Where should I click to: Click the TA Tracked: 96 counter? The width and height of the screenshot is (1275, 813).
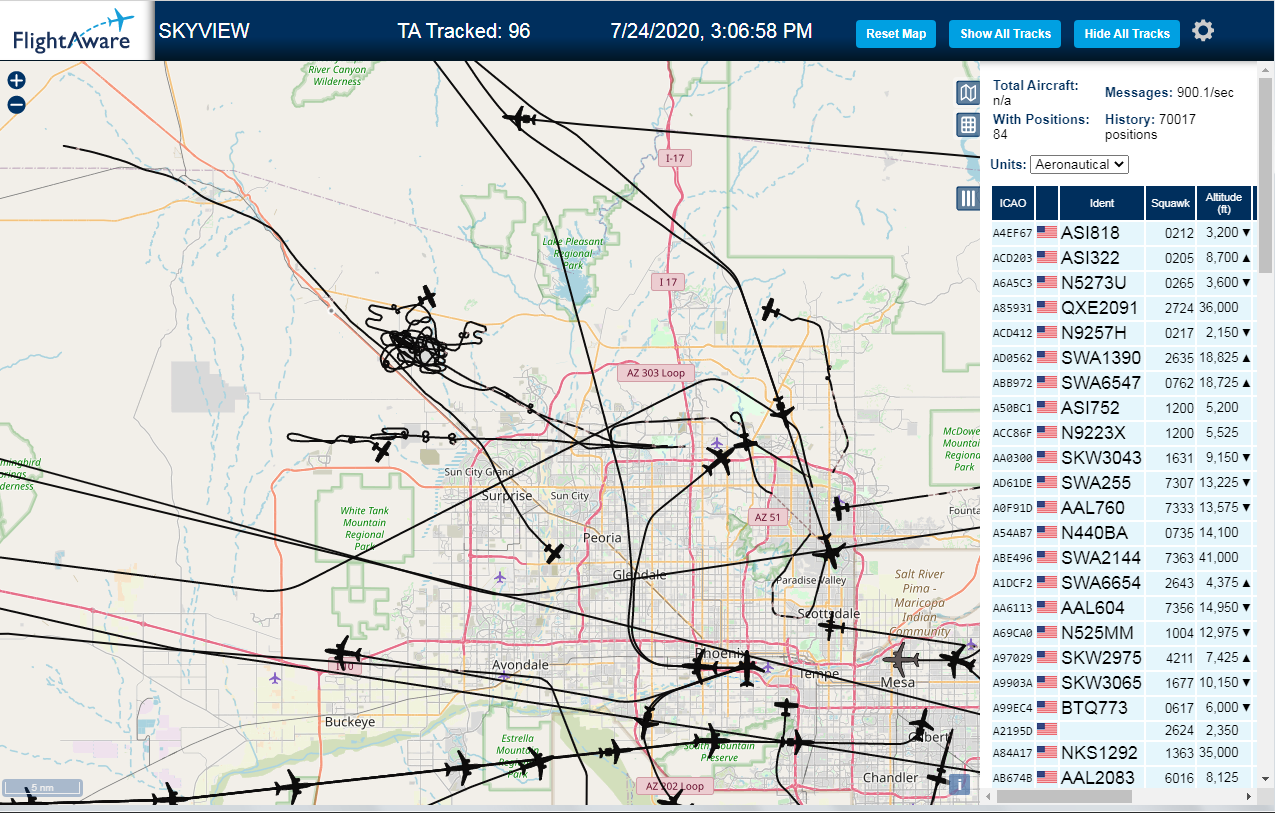pyautogui.click(x=464, y=31)
